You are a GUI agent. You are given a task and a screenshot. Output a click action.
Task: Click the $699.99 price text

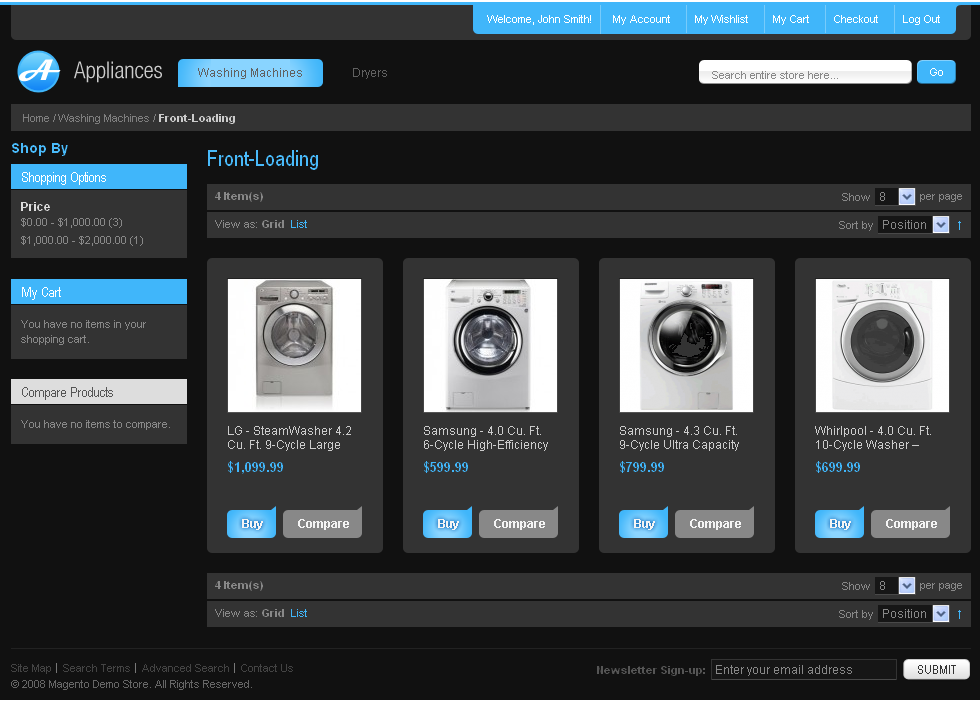(838, 467)
